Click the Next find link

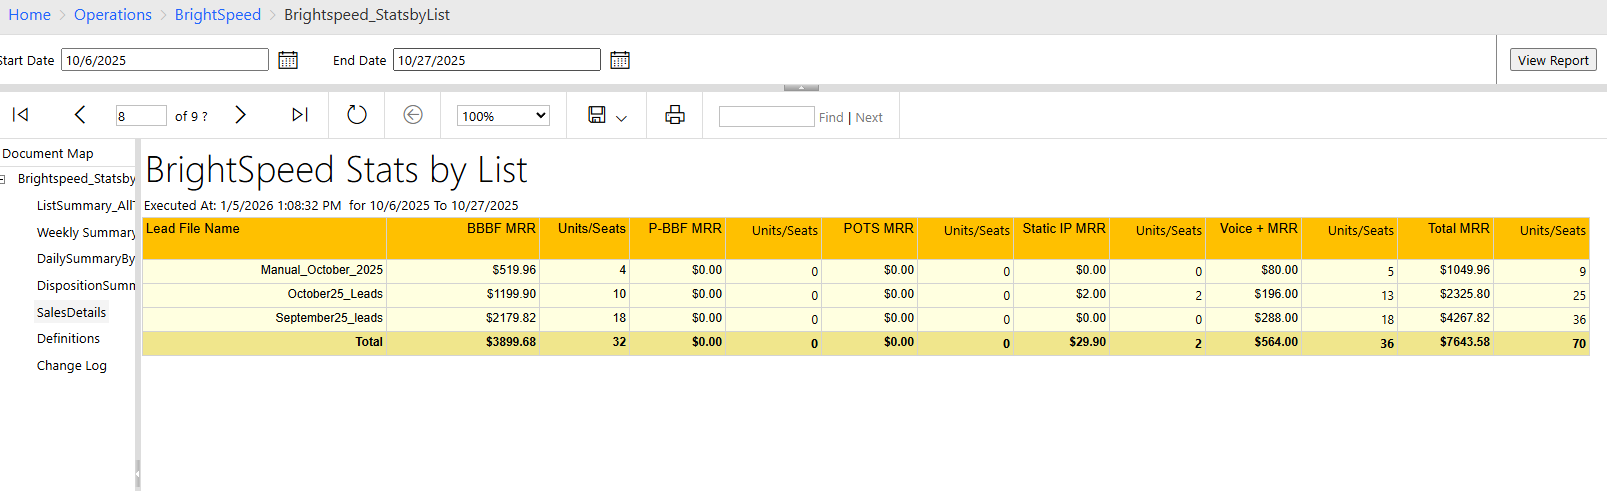869,117
